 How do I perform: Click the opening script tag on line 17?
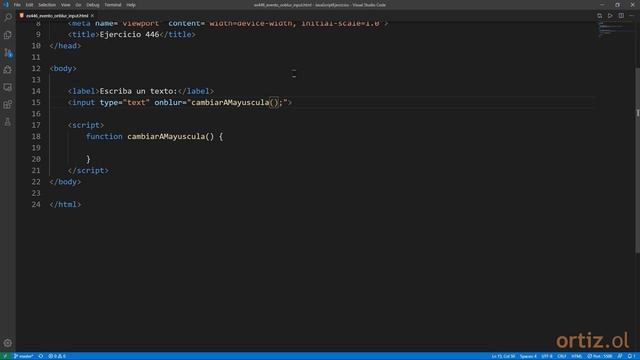[86, 125]
